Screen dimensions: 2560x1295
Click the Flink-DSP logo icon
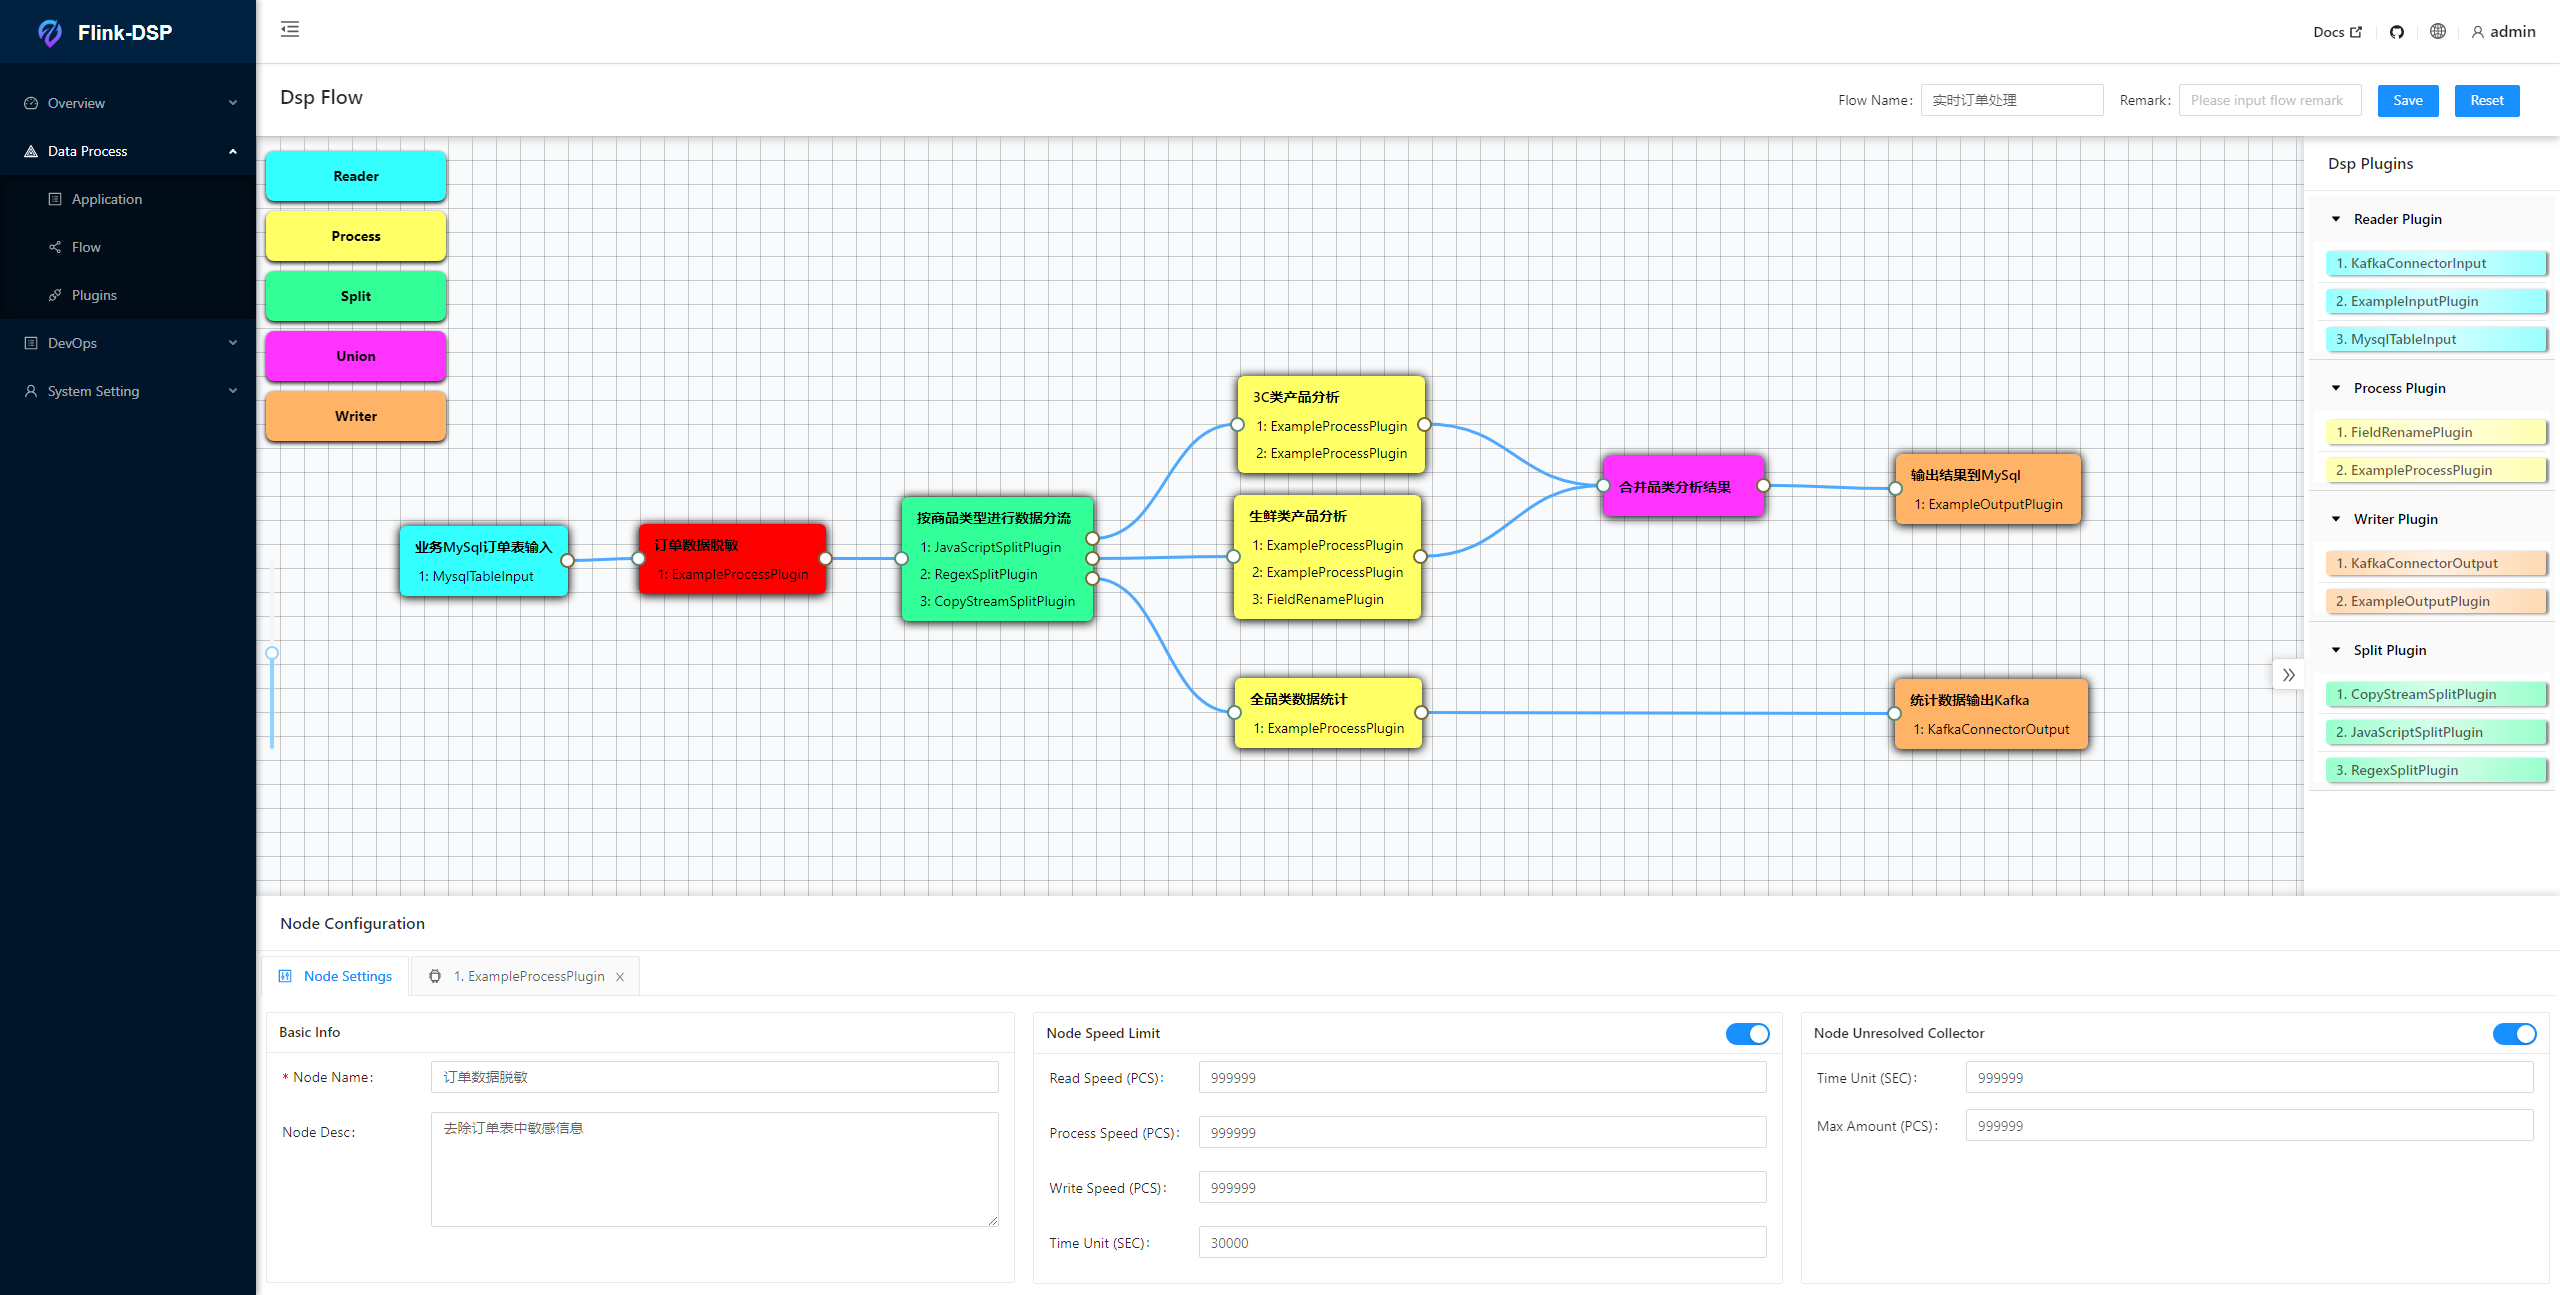(x=50, y=33)
